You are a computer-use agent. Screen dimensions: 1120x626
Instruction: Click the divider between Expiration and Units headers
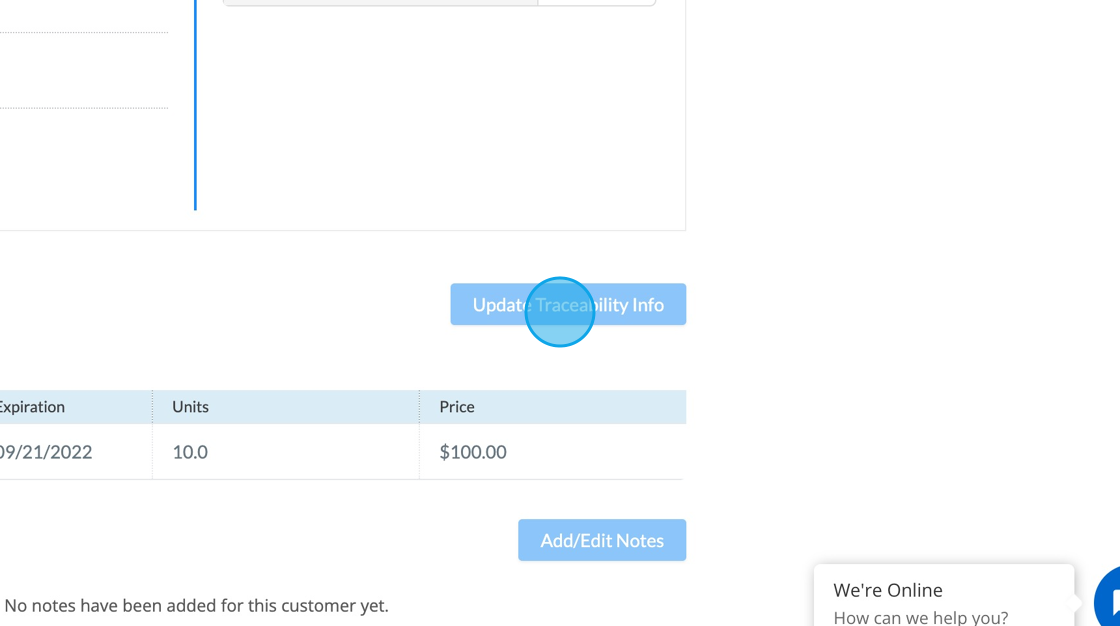point(152,407)
